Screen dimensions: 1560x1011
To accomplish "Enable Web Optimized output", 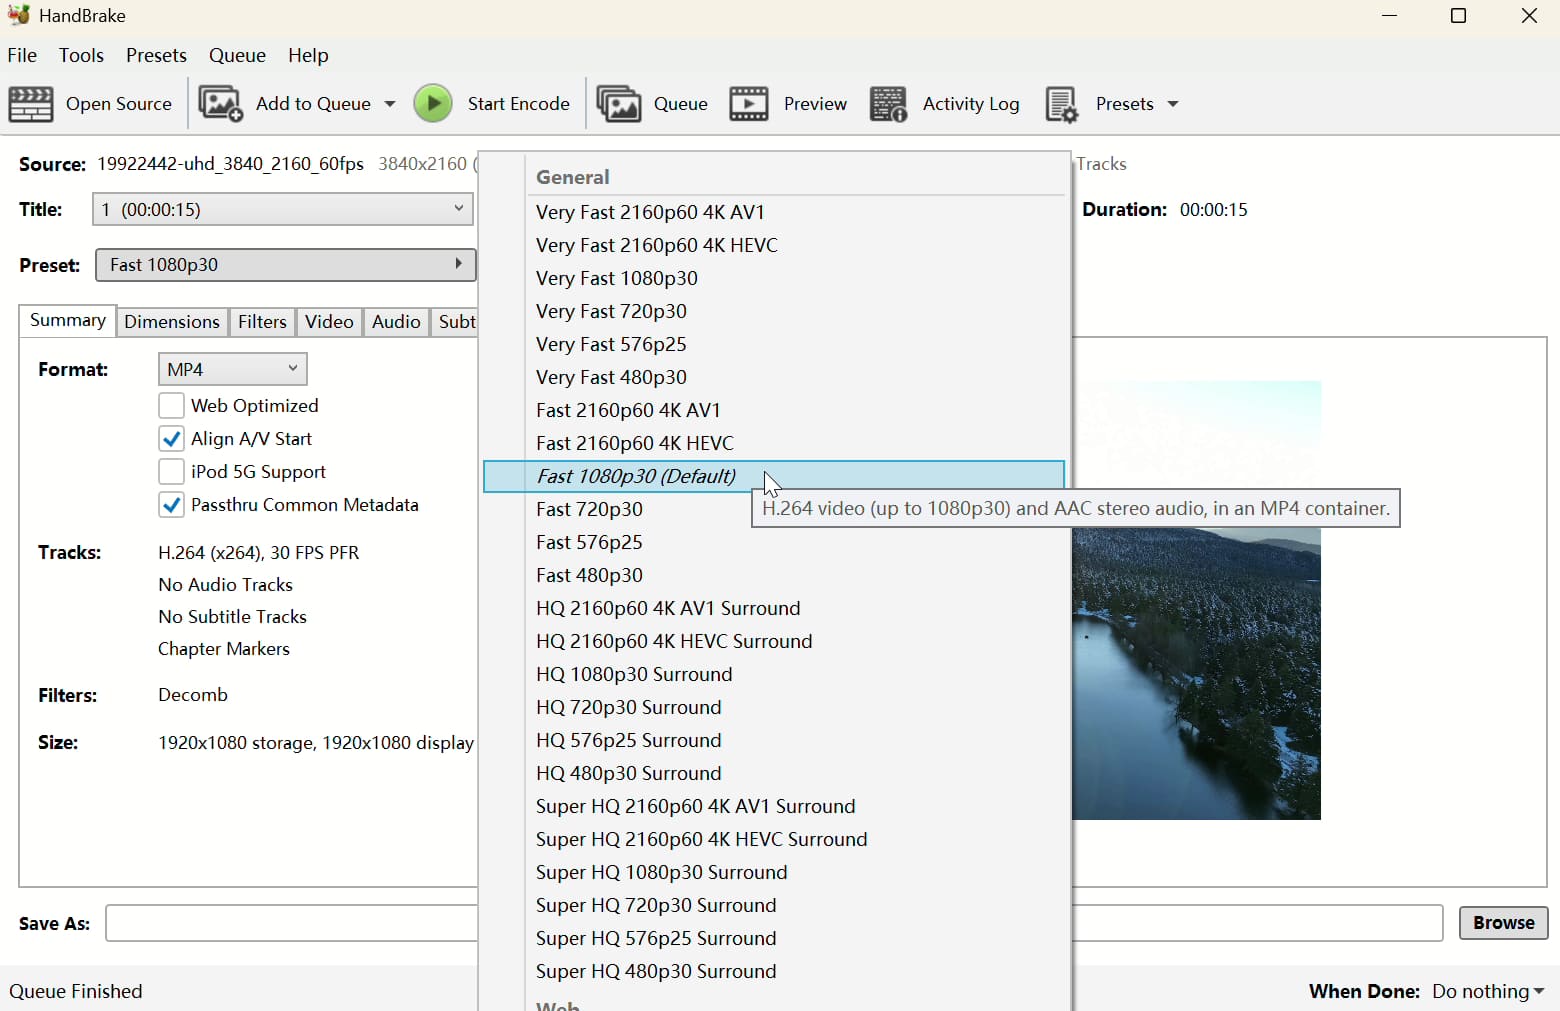I will (171, 405).
